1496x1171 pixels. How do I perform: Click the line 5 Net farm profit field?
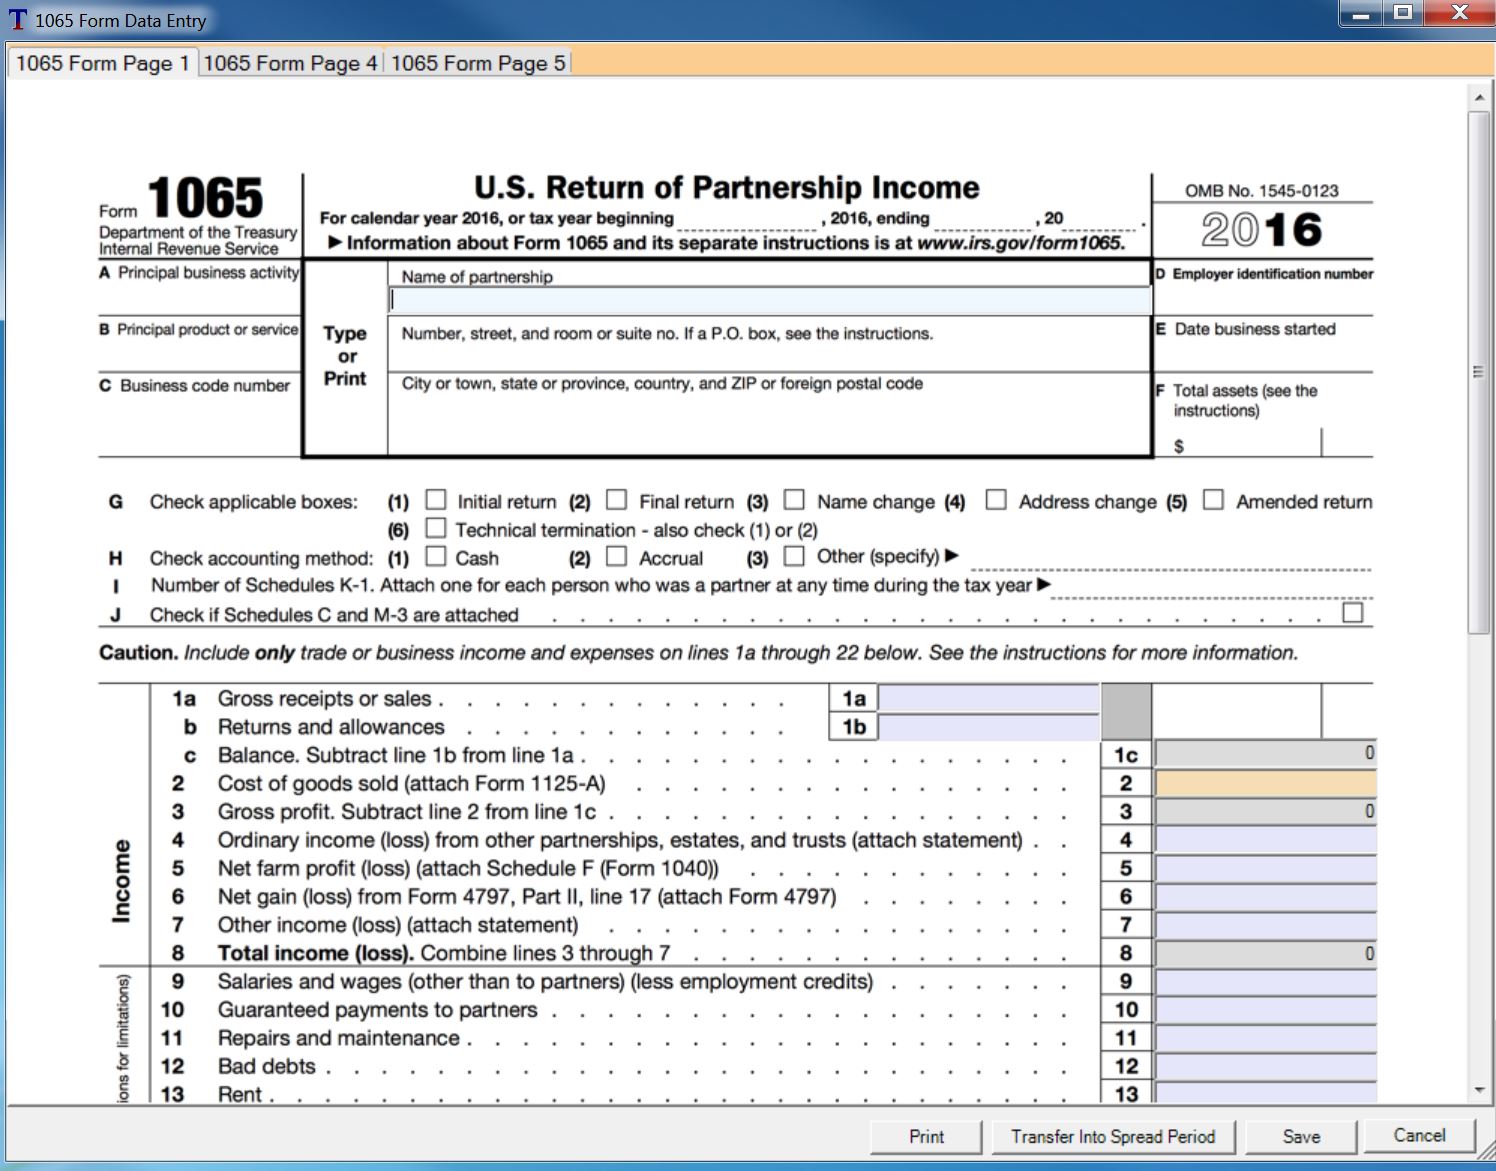point(1265,868)
